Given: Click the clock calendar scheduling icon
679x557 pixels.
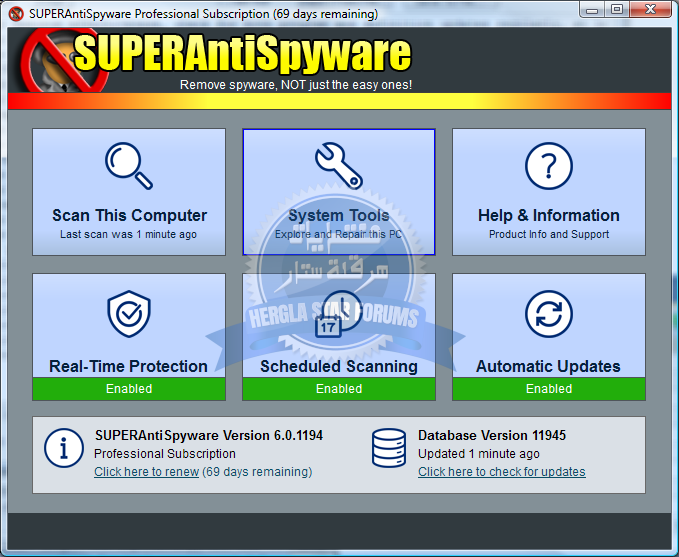Looking at the screenshot, I should (x=338, y=314).
